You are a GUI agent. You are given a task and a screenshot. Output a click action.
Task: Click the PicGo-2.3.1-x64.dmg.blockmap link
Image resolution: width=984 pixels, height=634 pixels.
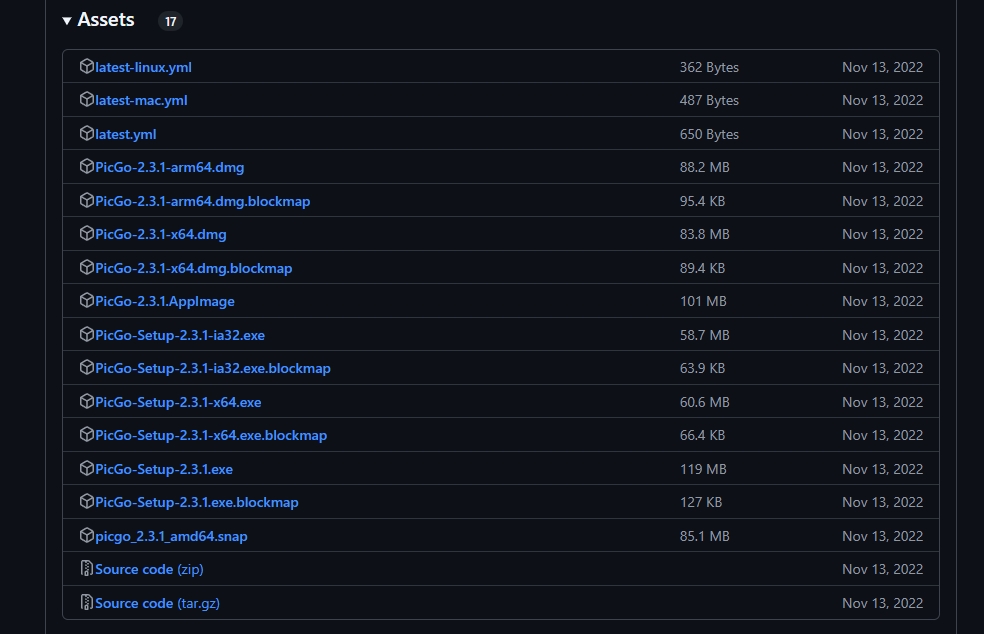click(x=194, y=268)
